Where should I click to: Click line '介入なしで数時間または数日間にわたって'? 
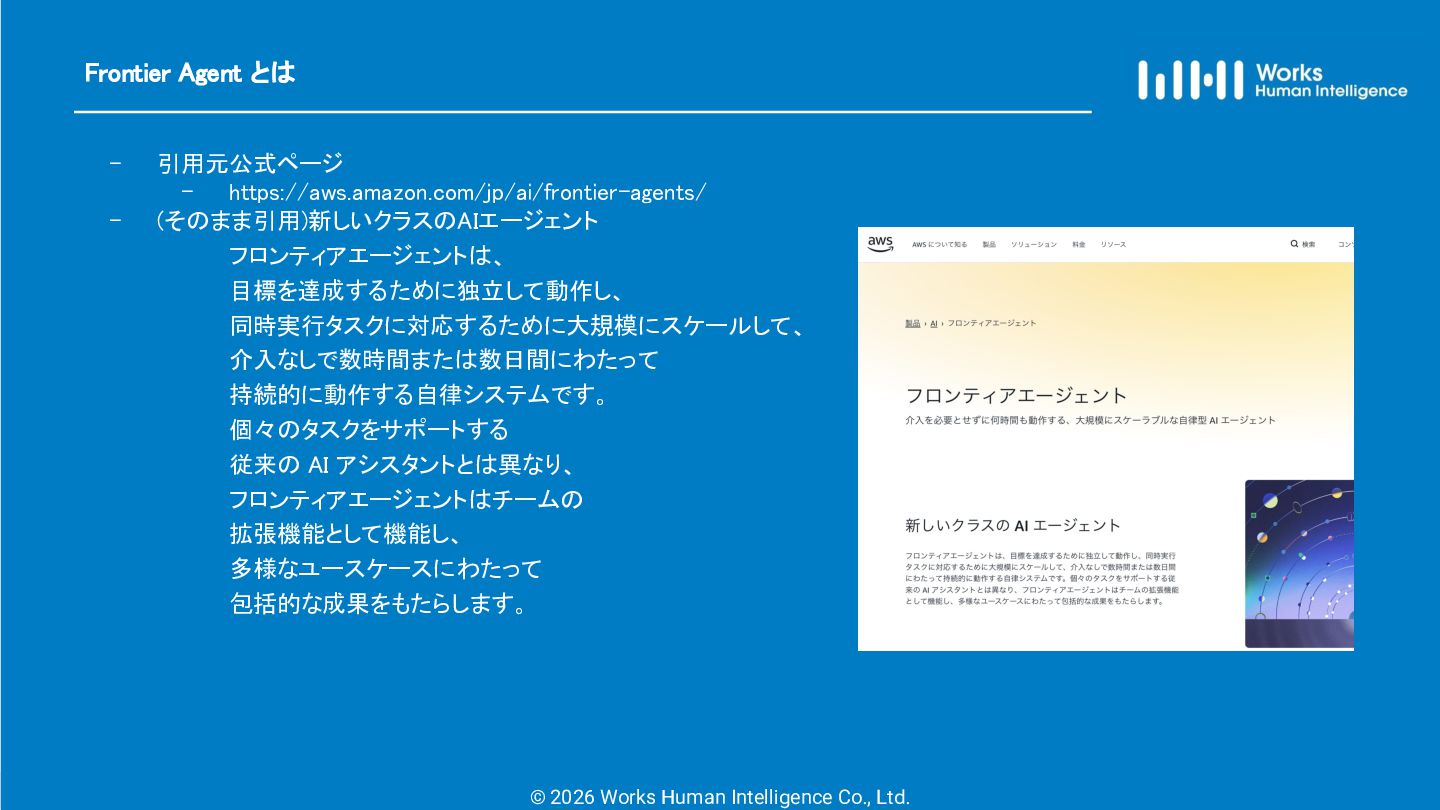pos(444,359)
